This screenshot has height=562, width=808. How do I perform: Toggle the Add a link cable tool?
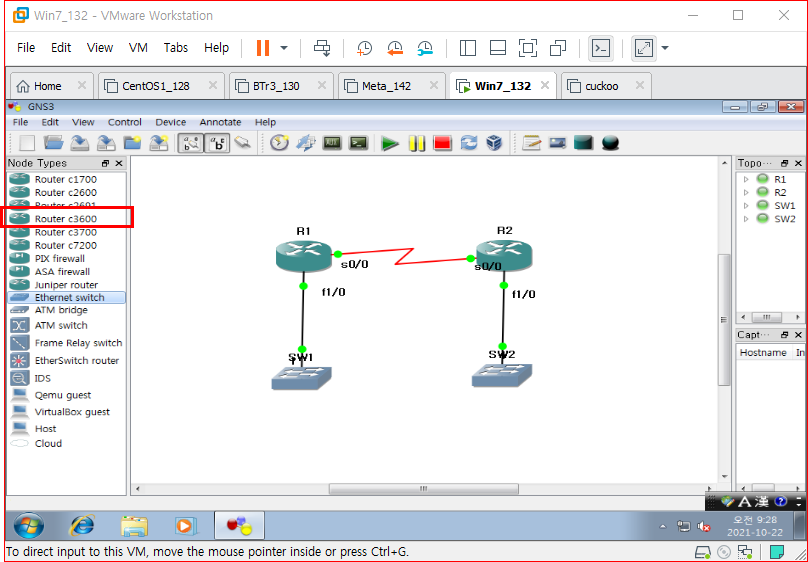(242, 142)
